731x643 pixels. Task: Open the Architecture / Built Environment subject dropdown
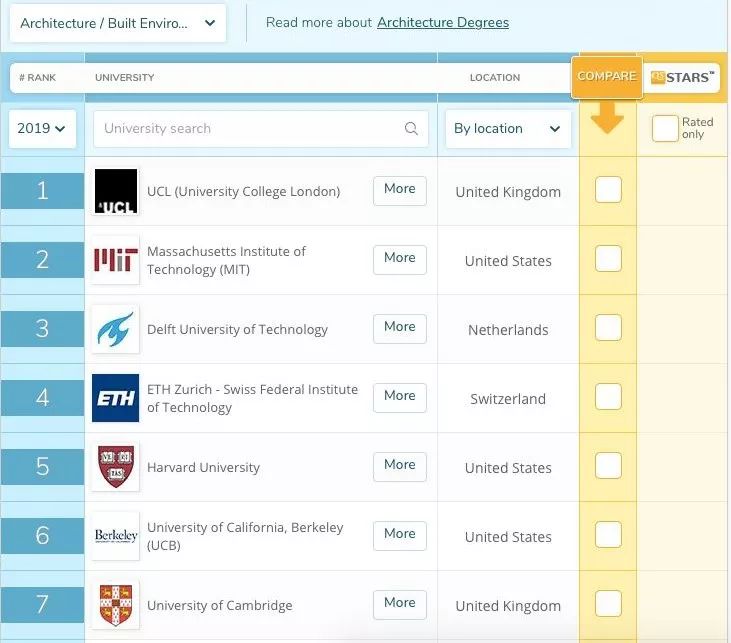coord(118,23)
